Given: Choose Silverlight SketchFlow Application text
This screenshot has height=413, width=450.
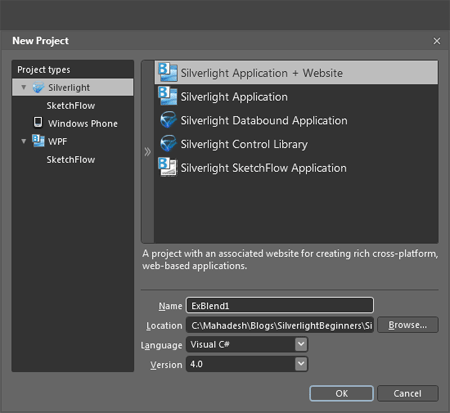Looking at the screenshot, I should click(264, 168).
